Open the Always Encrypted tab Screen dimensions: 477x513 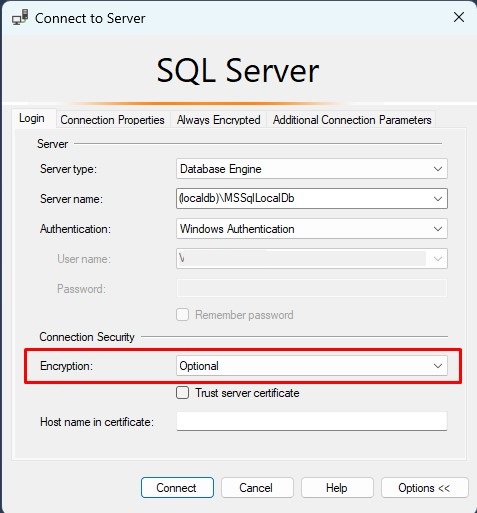[x=219, y=120]
